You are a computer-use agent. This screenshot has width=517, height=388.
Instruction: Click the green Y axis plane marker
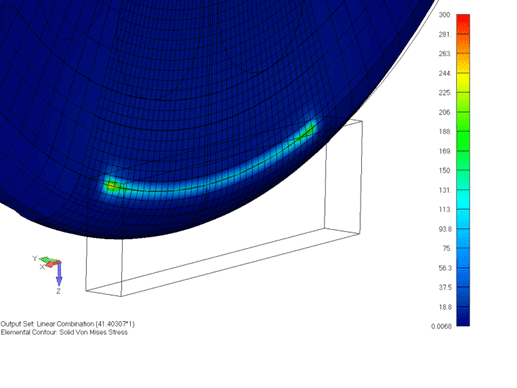47,259
